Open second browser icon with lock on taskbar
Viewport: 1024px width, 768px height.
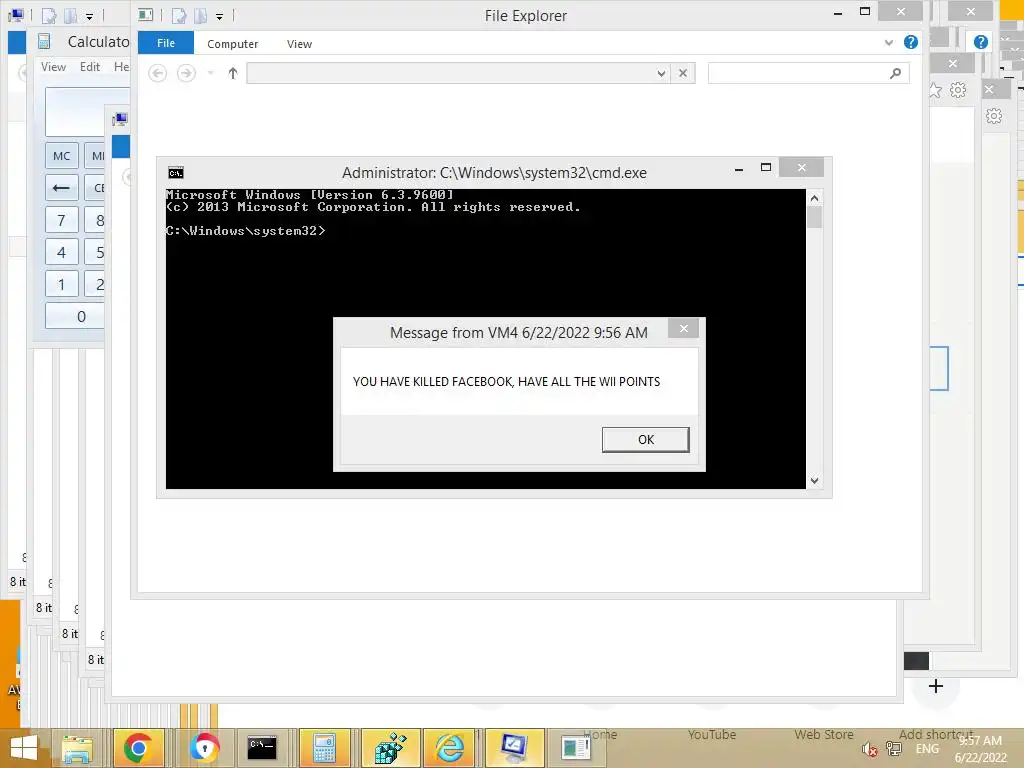tap(204, 748)
